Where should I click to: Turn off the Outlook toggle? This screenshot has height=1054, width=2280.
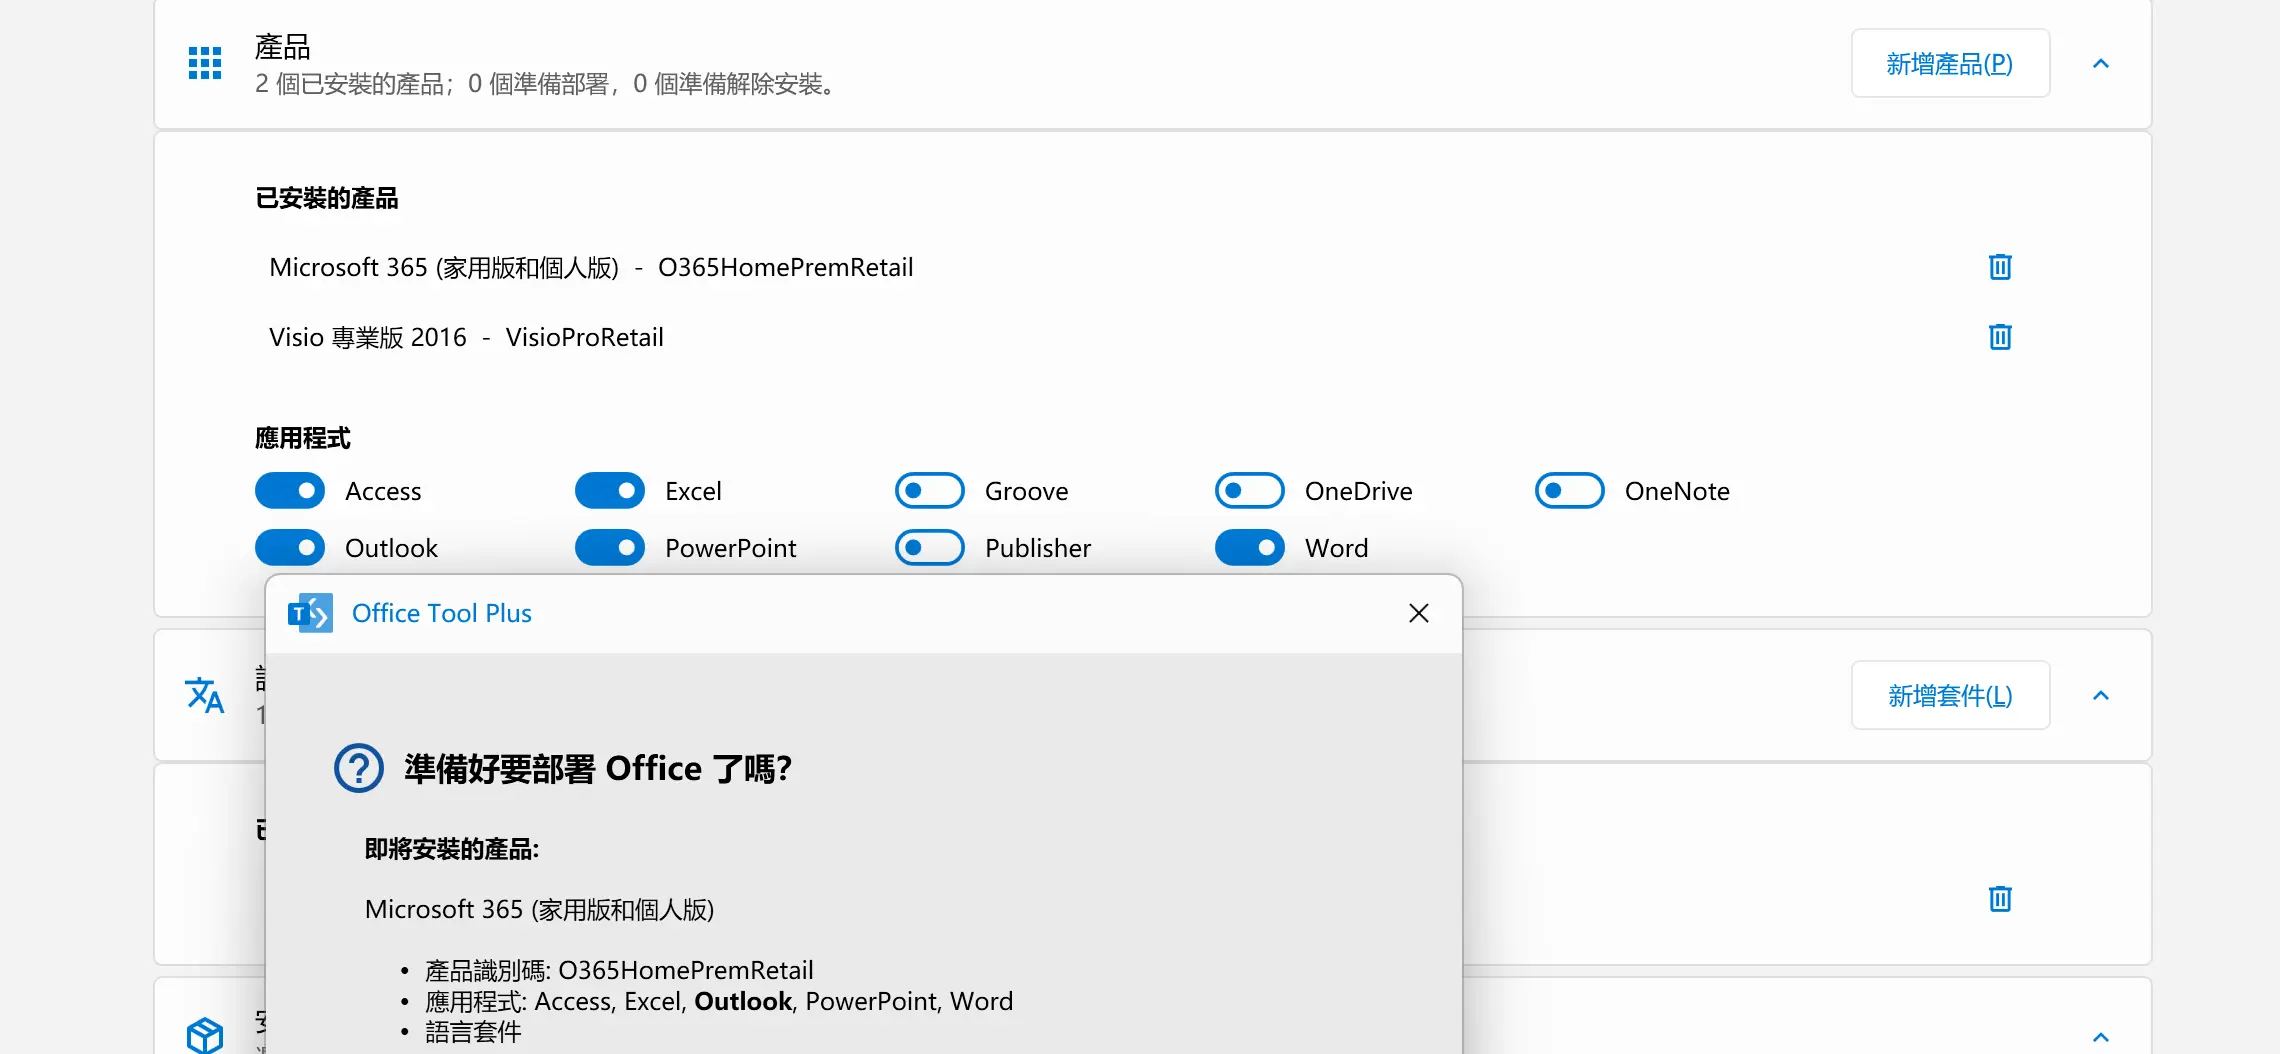[290, 548]
